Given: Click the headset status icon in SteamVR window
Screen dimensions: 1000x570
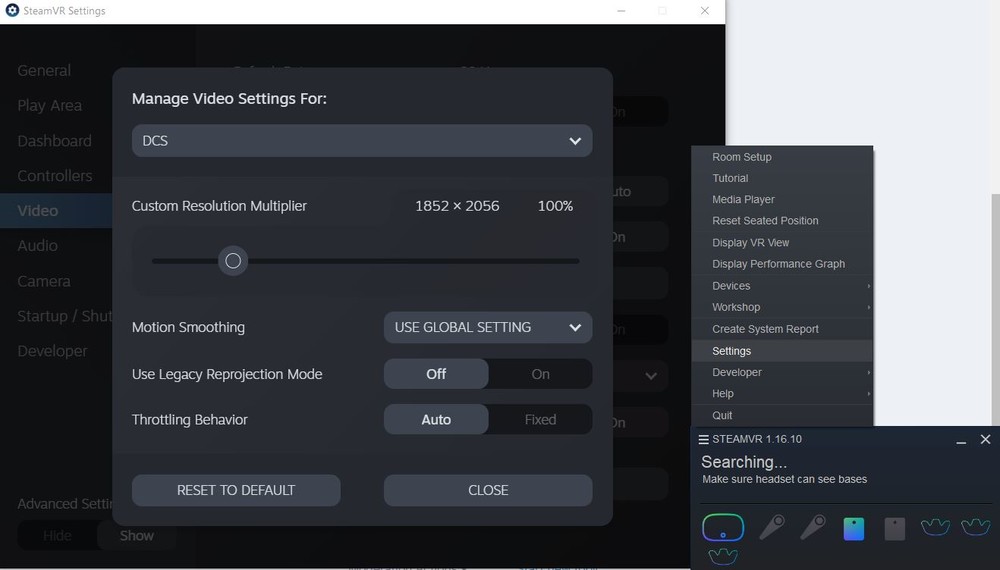Looking at the screenshot, I should [x=723, y=528].
